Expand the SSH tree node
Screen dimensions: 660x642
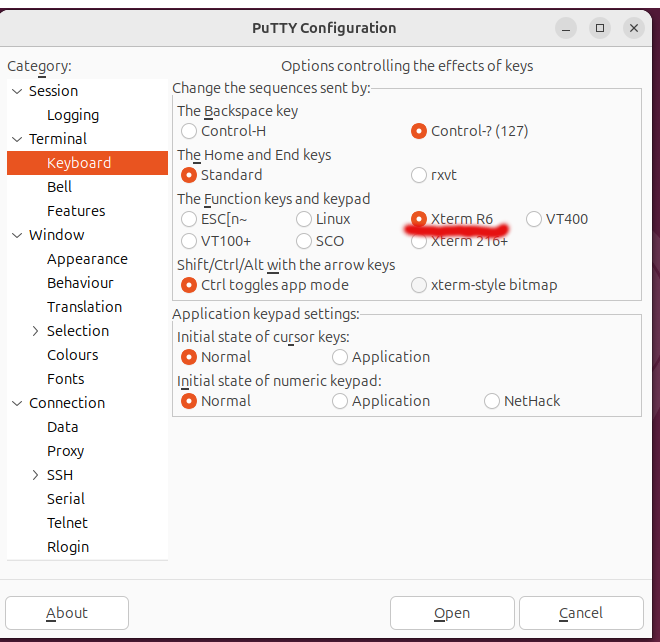point(36,475)
